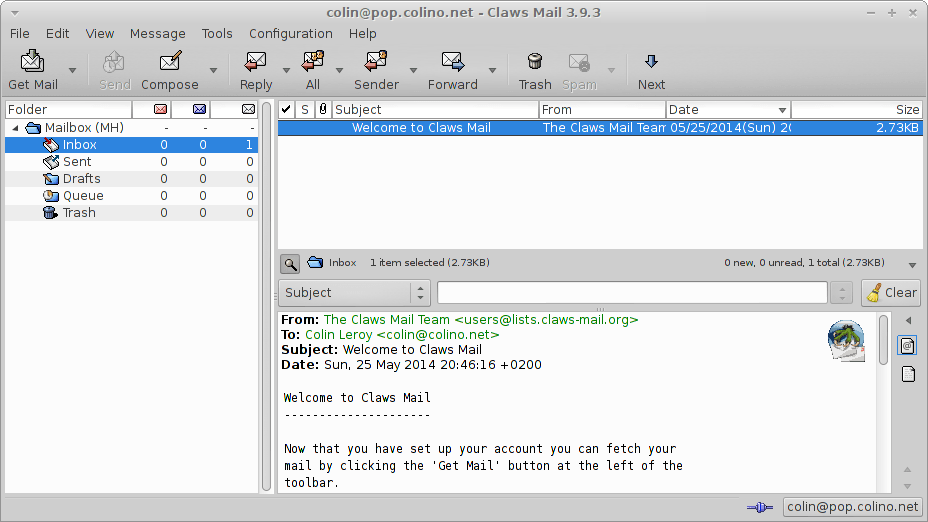Open window menu arrow in title bar
The image size is (928, 522).
point(15,12)
